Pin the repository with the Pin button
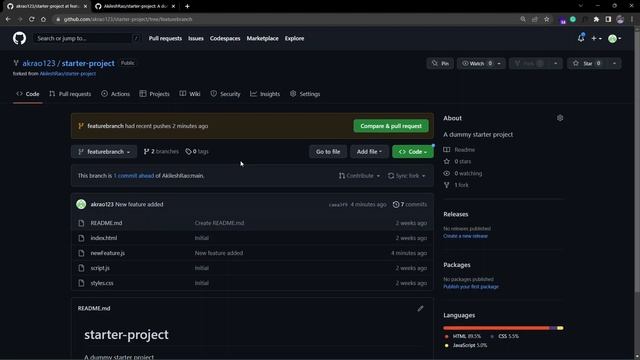Screen dimensions: 640x360 pos(440,63)
